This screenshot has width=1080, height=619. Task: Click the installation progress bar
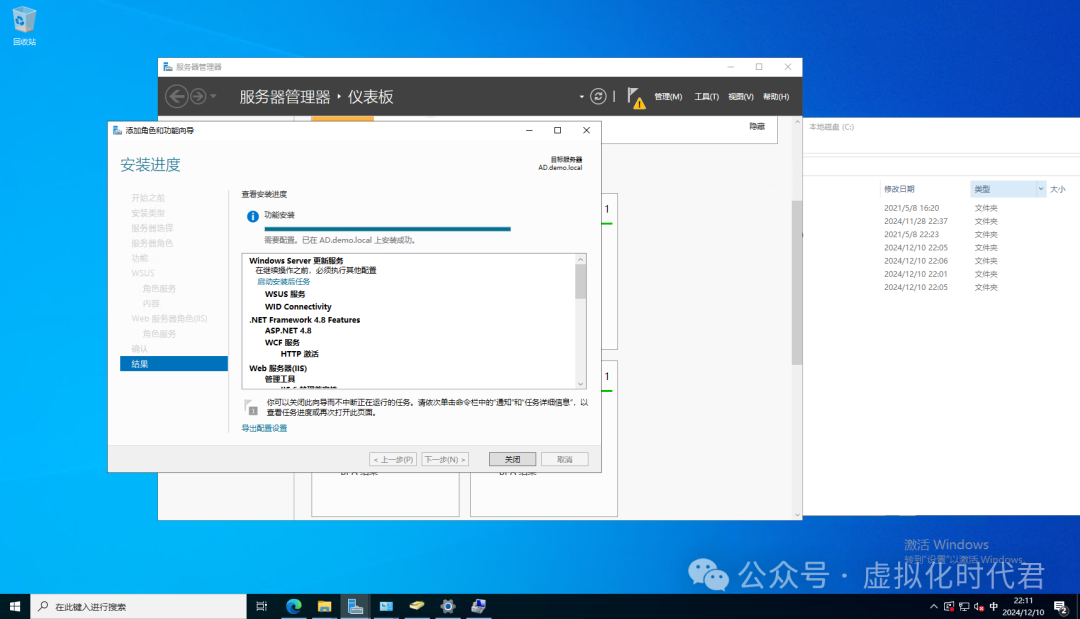tap(387, 229)
